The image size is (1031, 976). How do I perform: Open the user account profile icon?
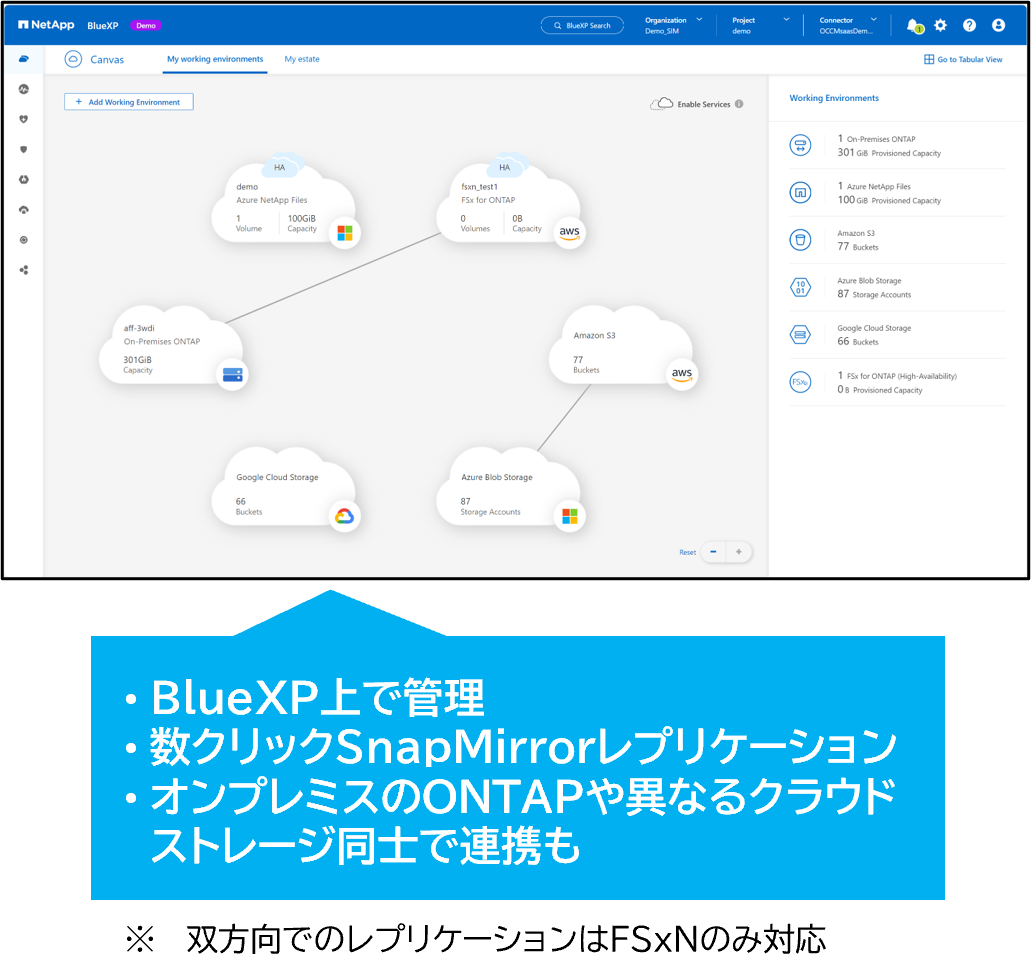(x=998, y=25)
